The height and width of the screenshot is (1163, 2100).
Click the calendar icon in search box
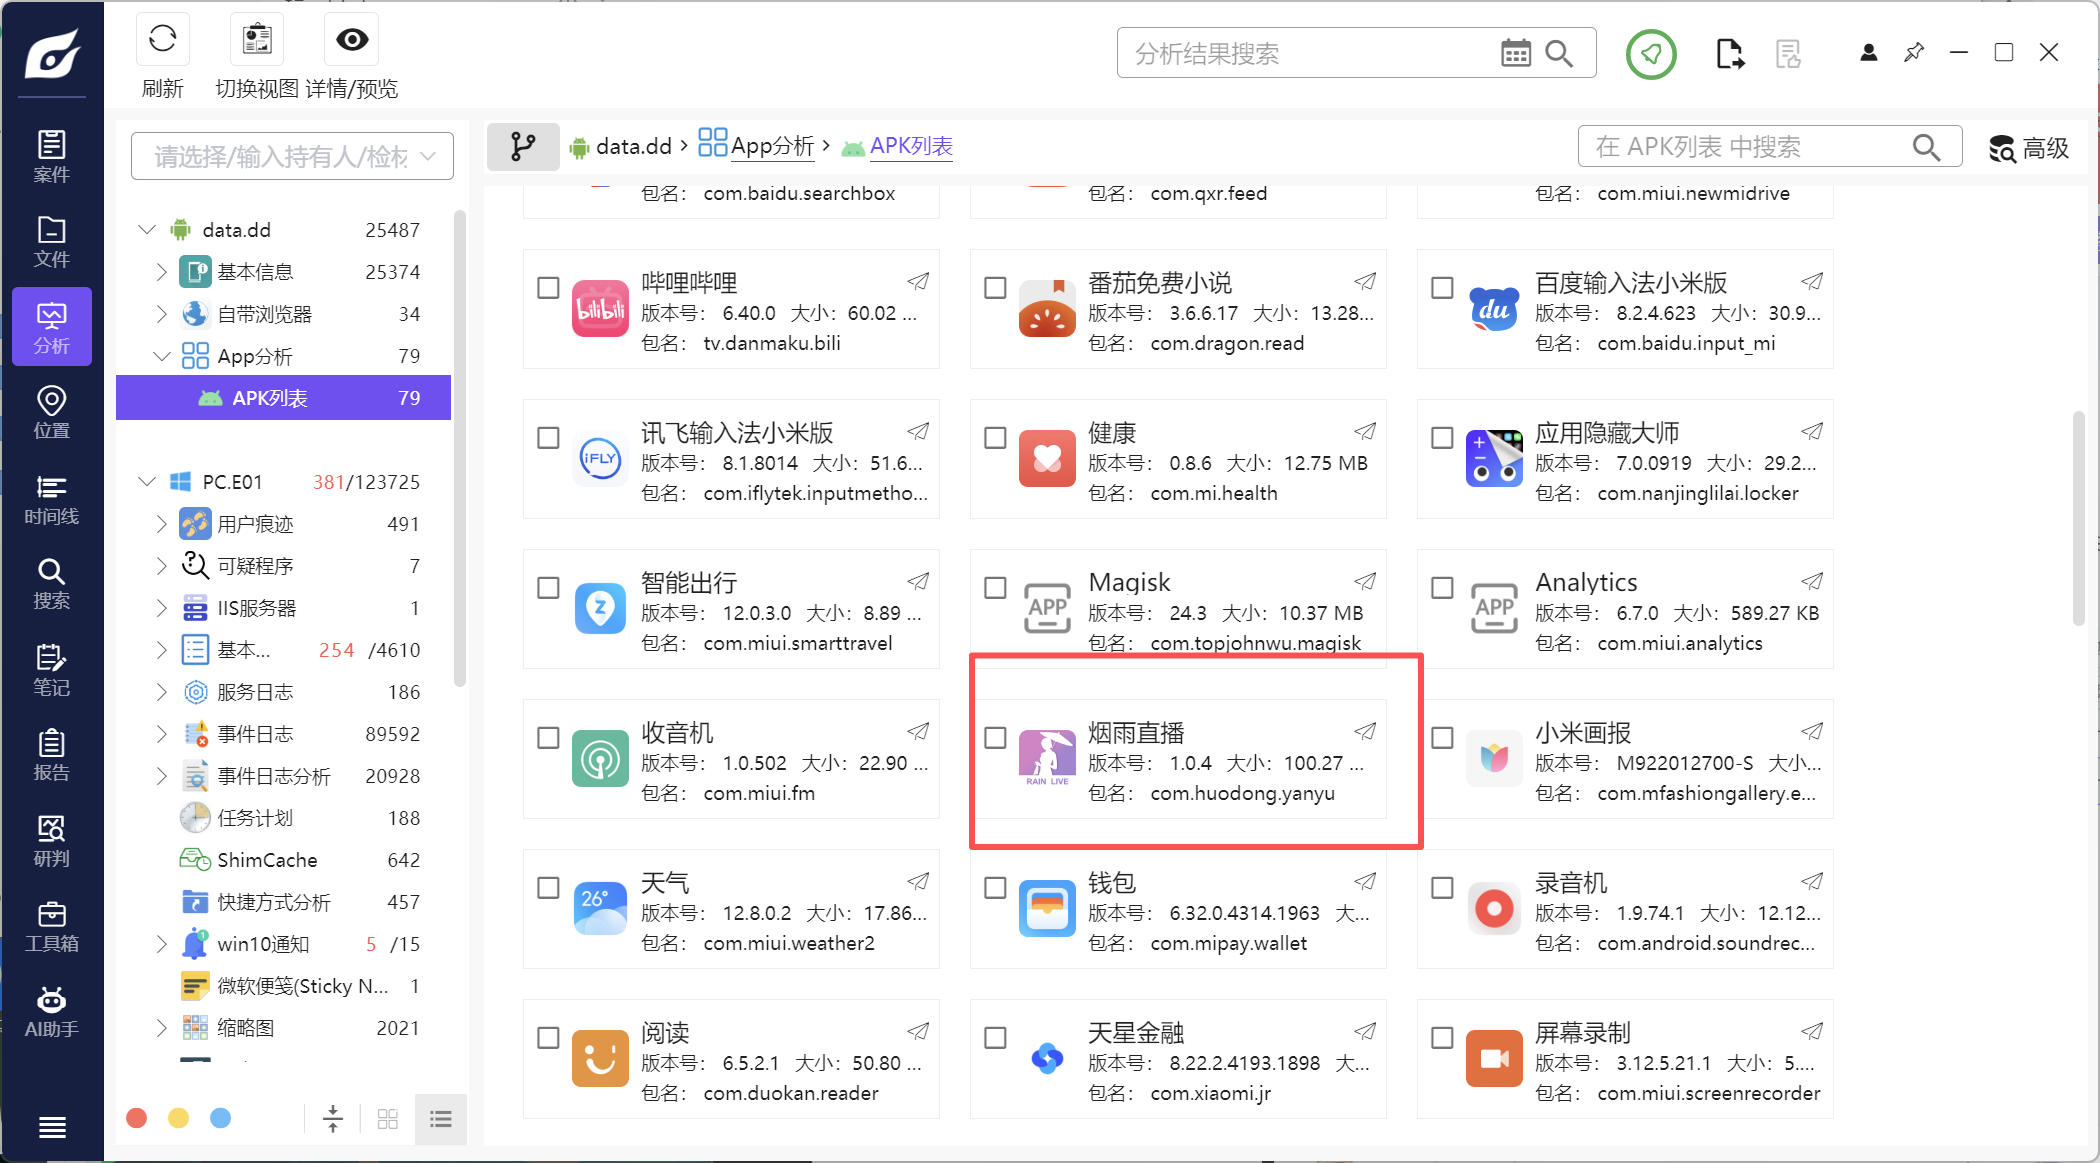pyautogui.click(x=1516, y=53)
